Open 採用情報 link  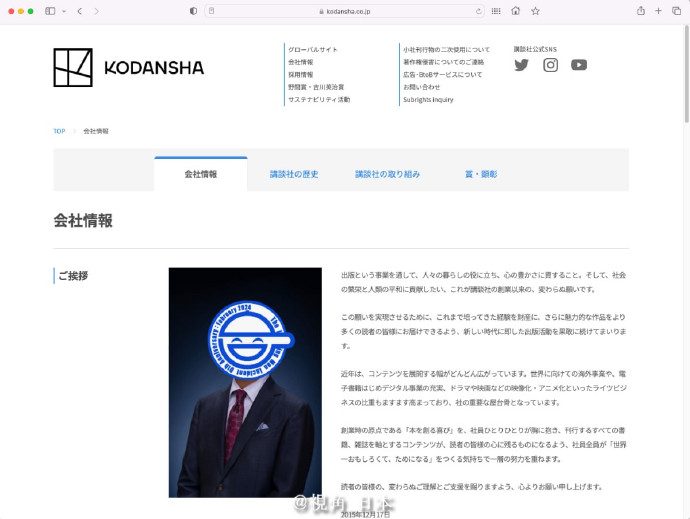tap(301, 75)
